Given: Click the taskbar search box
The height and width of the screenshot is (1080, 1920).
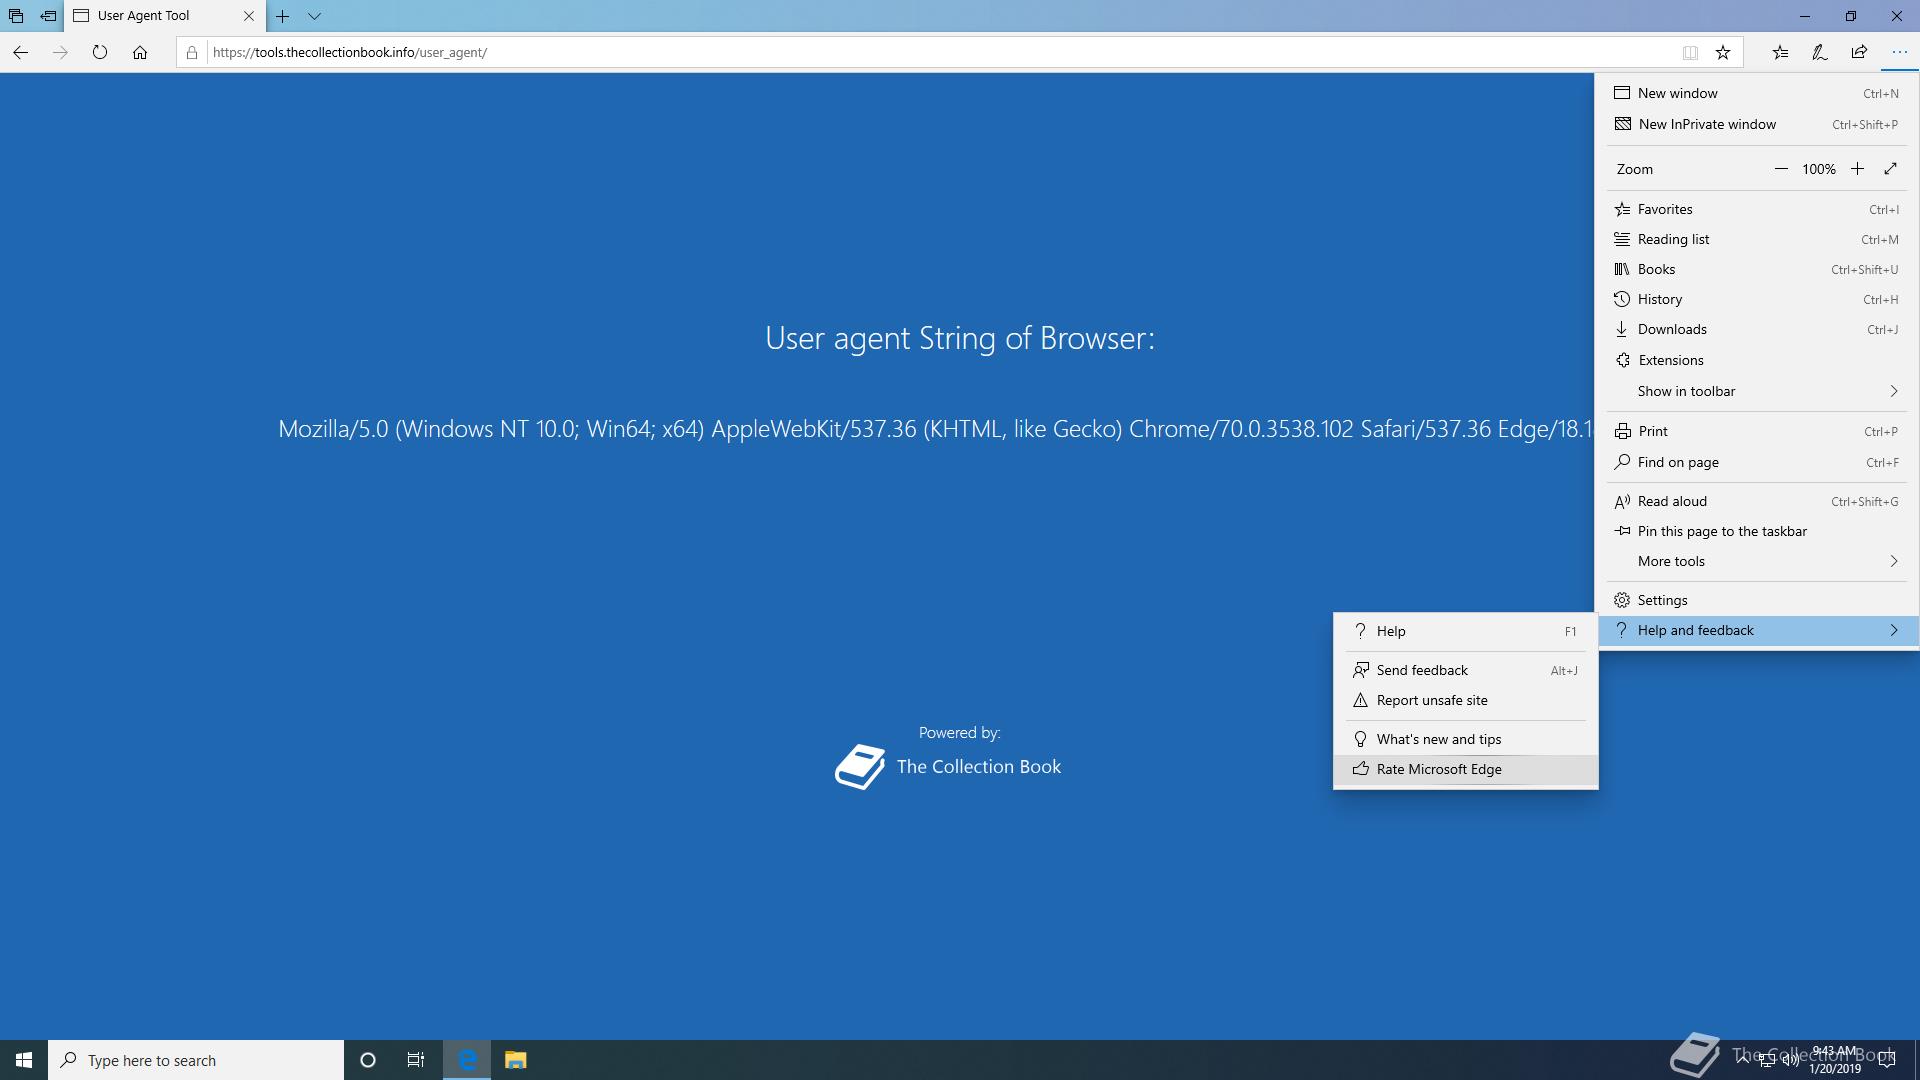Looking at the screenshot, I should [196, 1060].
